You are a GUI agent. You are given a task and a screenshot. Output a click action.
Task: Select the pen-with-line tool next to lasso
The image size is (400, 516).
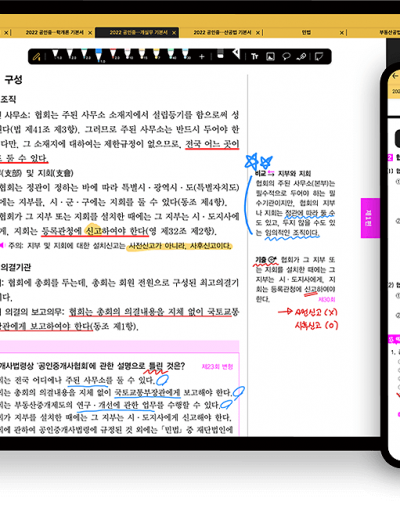(301, 56)
